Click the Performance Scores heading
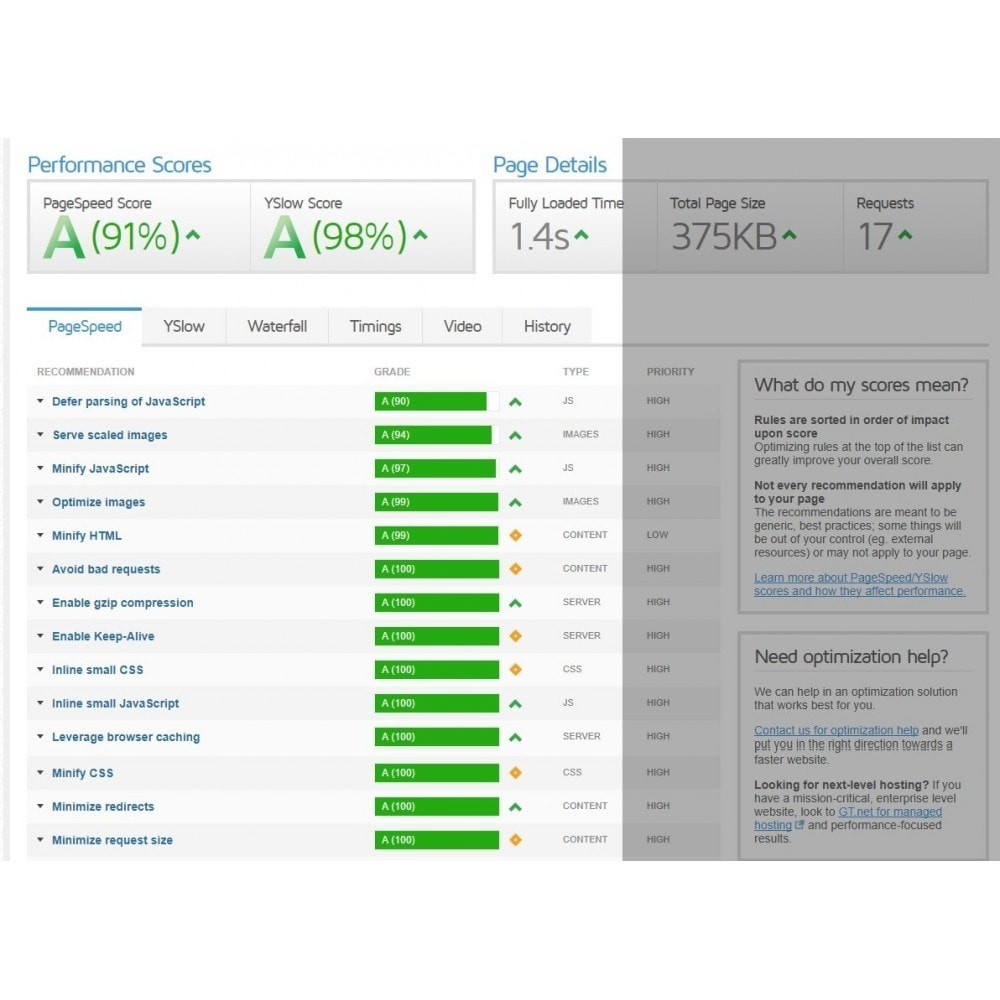Screen dimensions: 1000x1000 tap(119, 165)
